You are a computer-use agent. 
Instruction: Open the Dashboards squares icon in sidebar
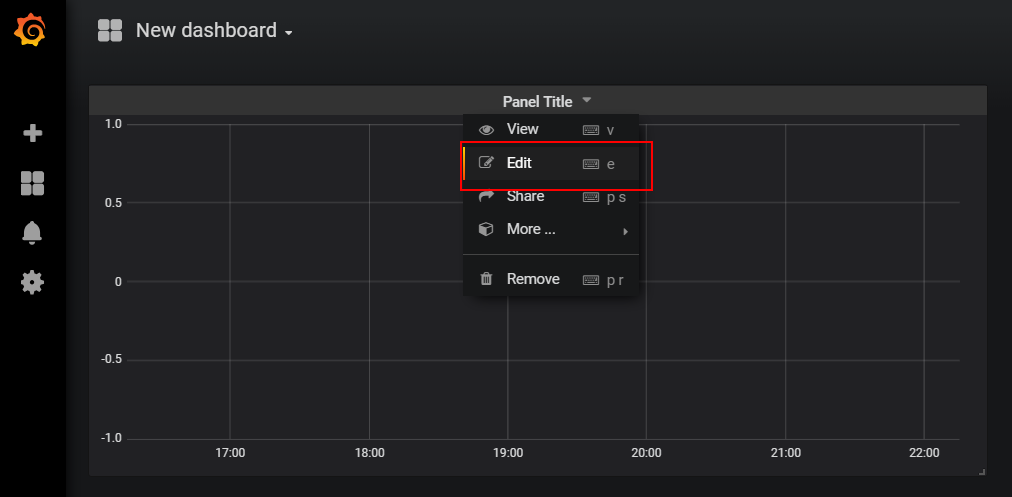coord(32,183)
